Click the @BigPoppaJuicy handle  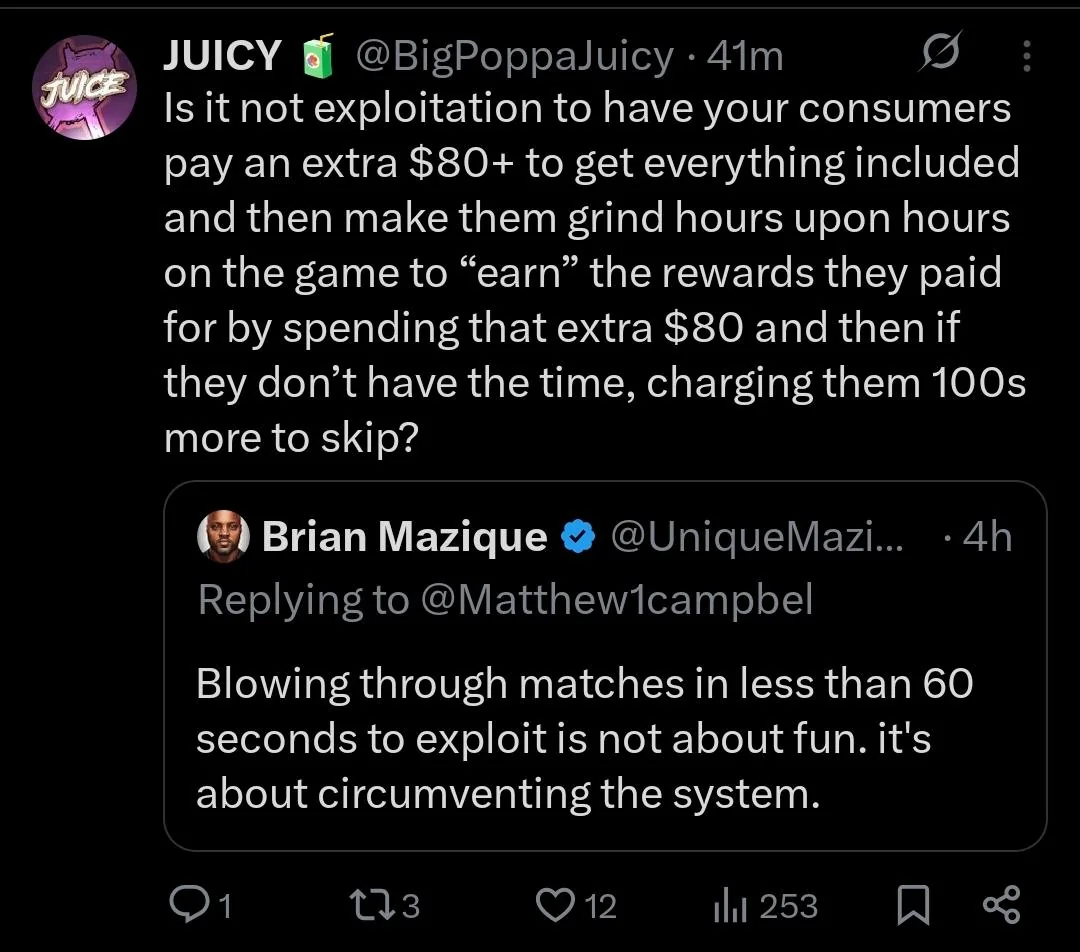pos(515,56)
